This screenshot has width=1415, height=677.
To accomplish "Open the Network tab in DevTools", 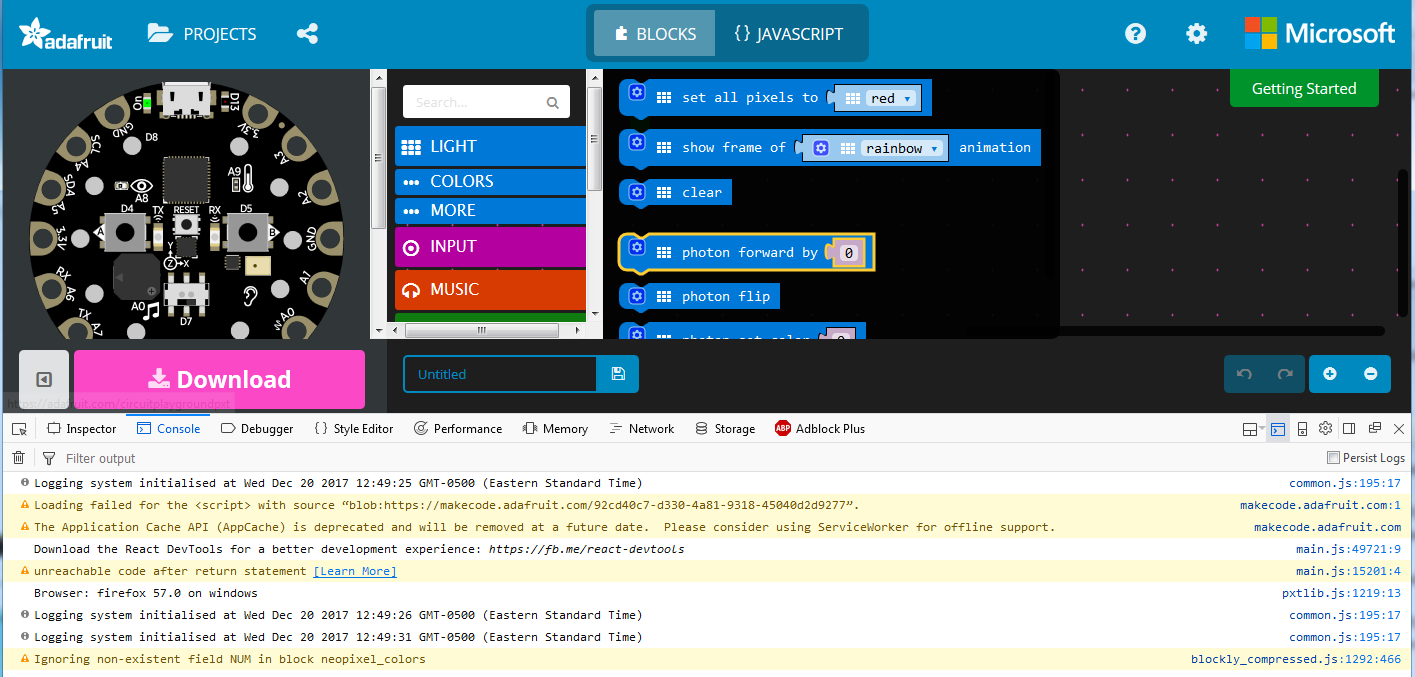I will pyautogui.click(x=641, y=428).
